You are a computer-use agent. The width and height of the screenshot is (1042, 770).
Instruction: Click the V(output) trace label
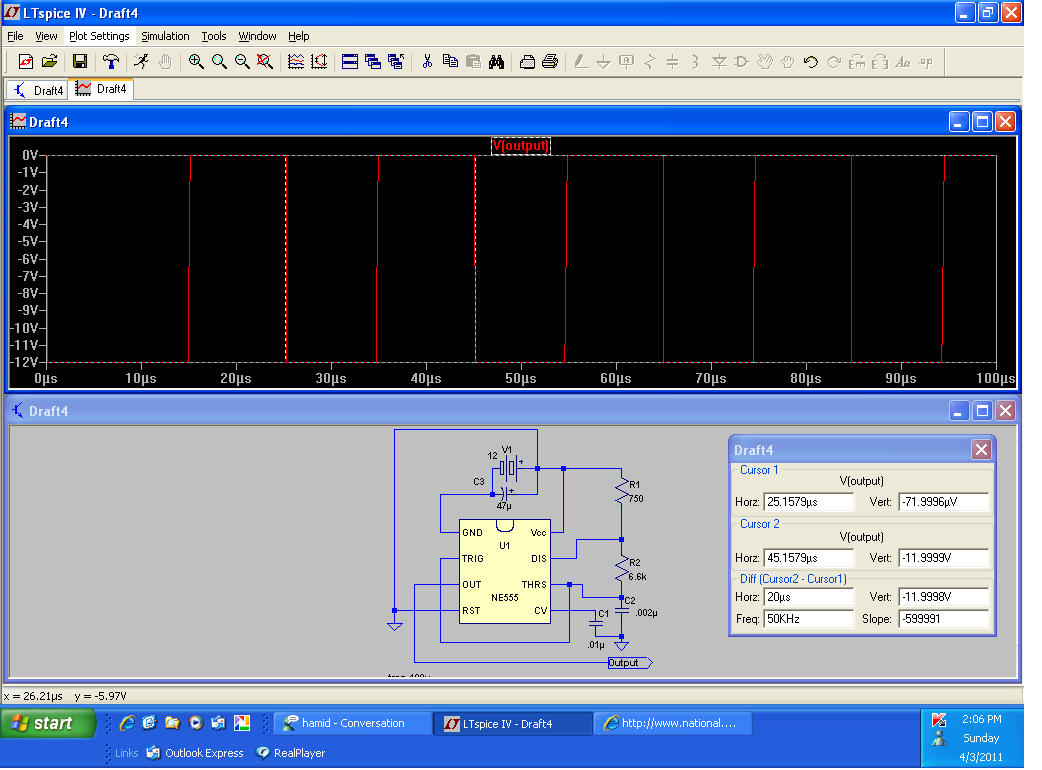[x=521, y=145]
